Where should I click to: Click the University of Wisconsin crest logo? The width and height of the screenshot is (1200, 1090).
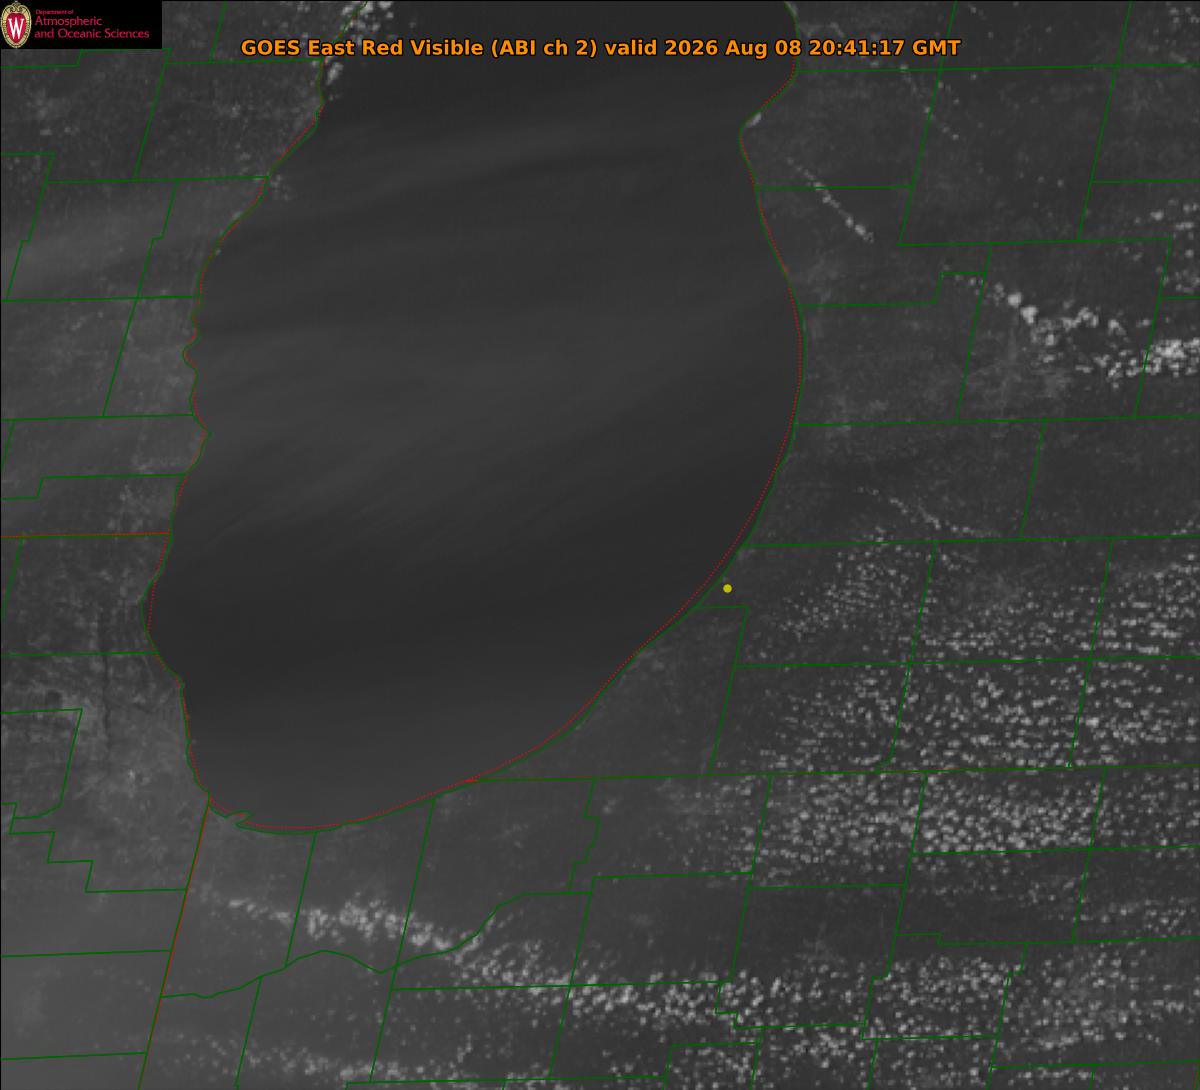(16, 25)
